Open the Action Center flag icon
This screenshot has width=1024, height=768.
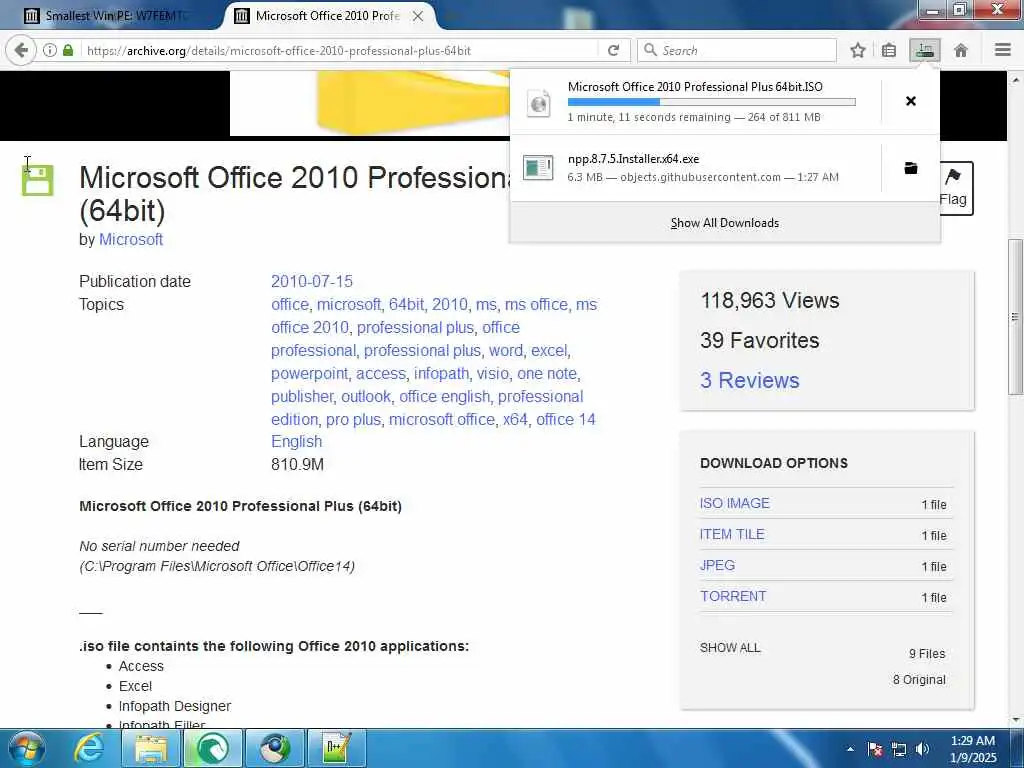875,749
